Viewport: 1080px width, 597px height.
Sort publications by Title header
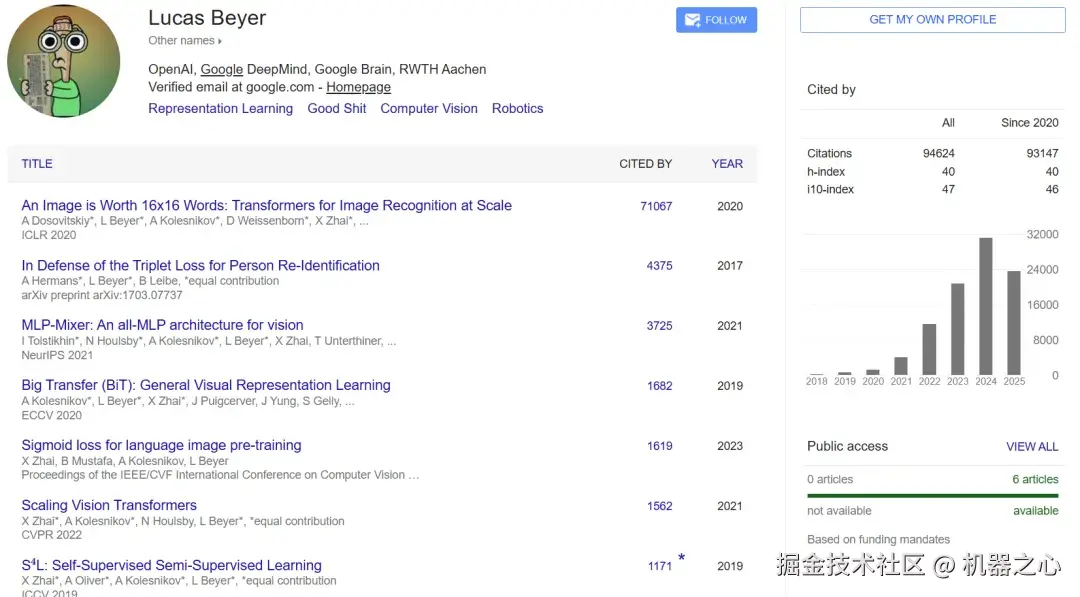click(37, 163)
